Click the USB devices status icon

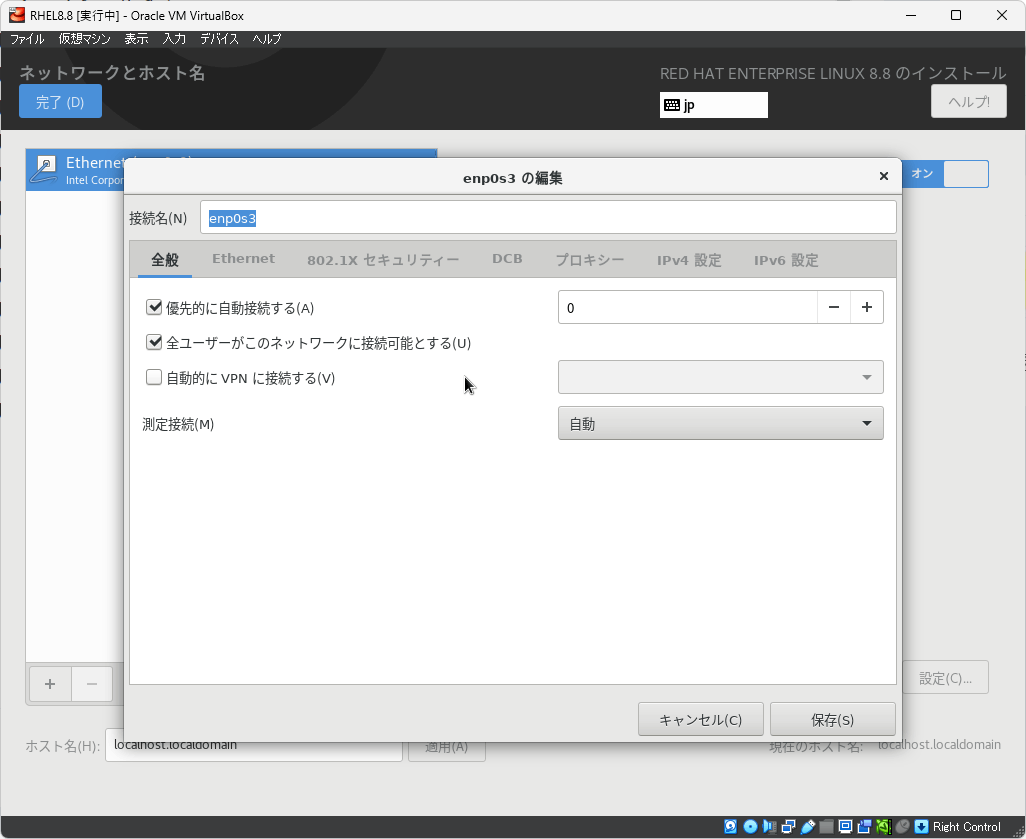(x=807, y=827)
